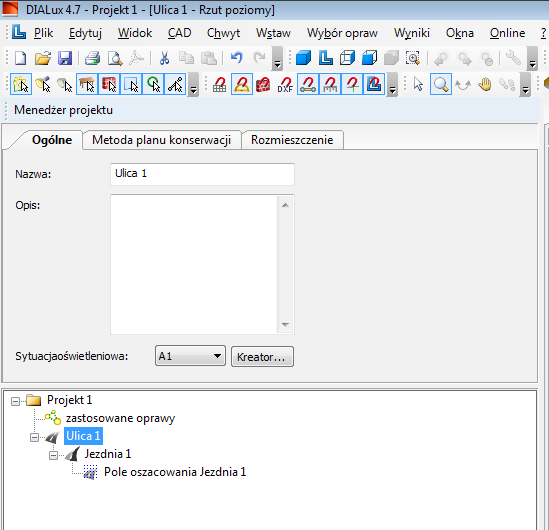The height and width of the screenshot is (530, 549).
Task: Toggle luminaire selection filter icon
Action: click(43, 84)
